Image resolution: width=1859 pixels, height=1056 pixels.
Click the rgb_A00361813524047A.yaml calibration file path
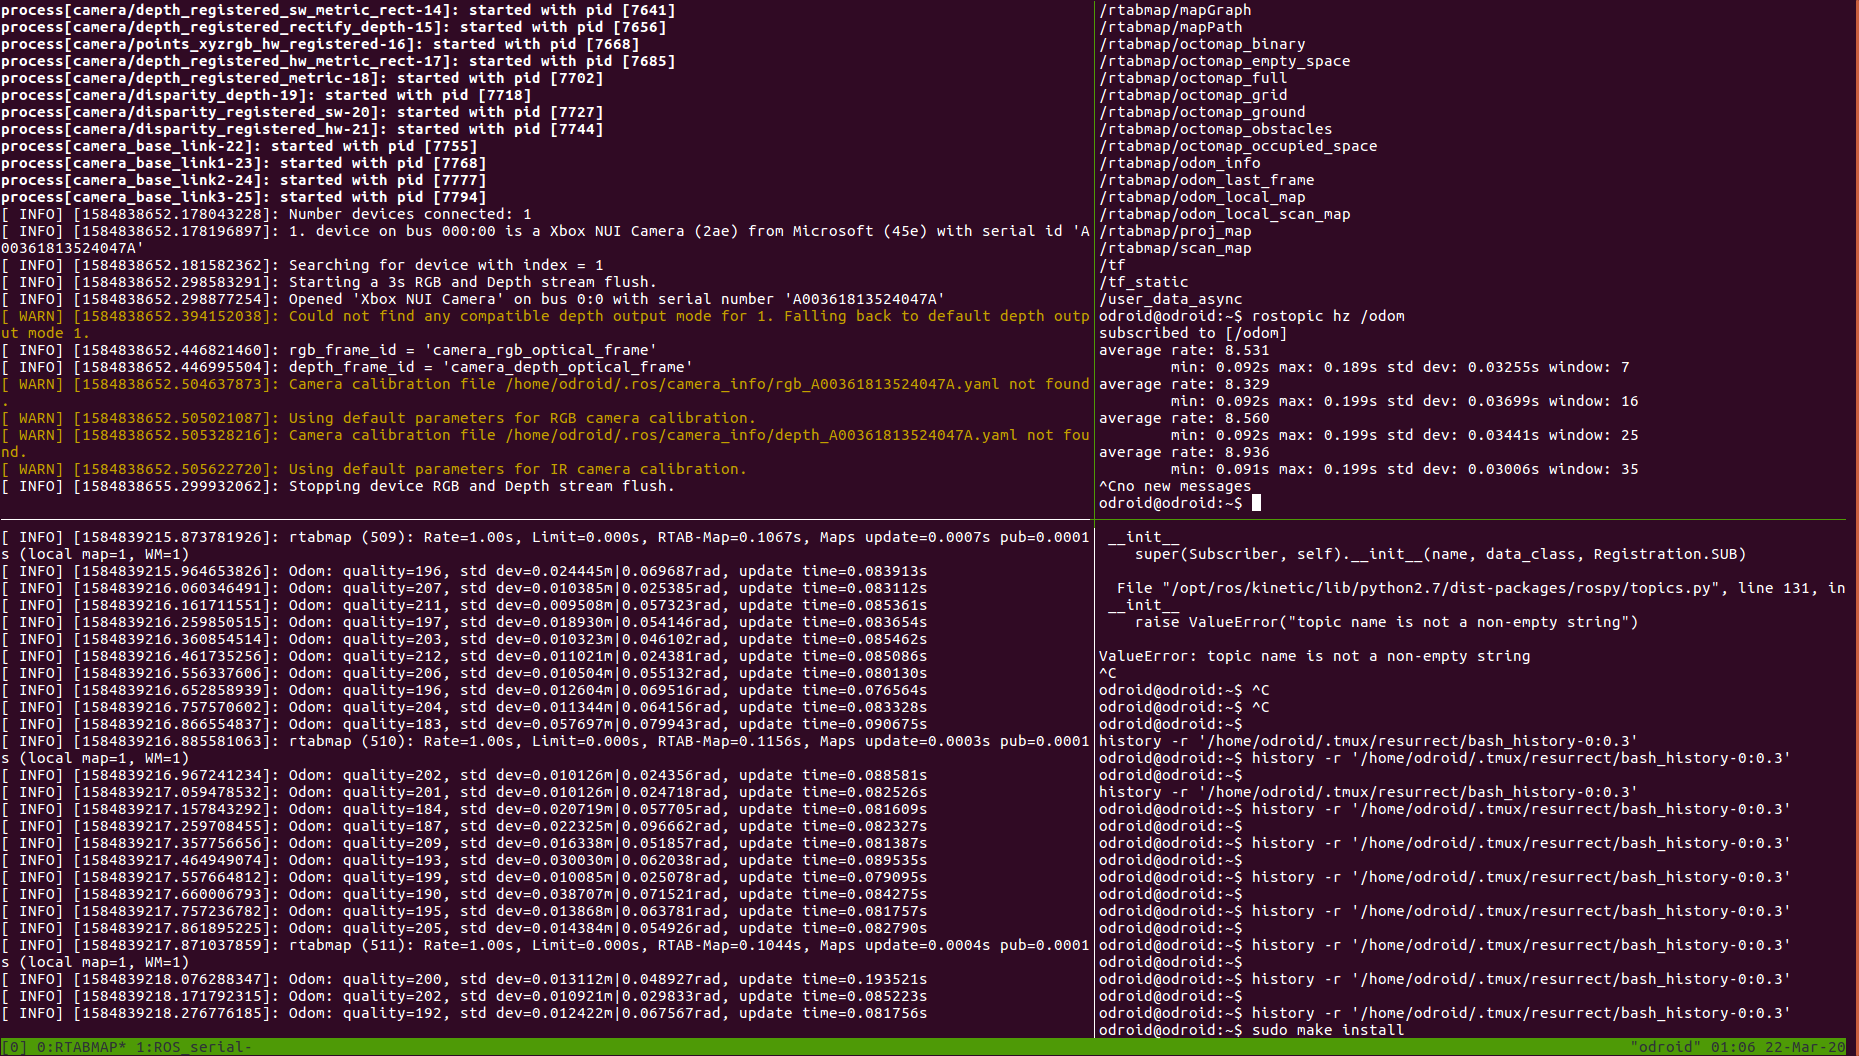point(752,384)
